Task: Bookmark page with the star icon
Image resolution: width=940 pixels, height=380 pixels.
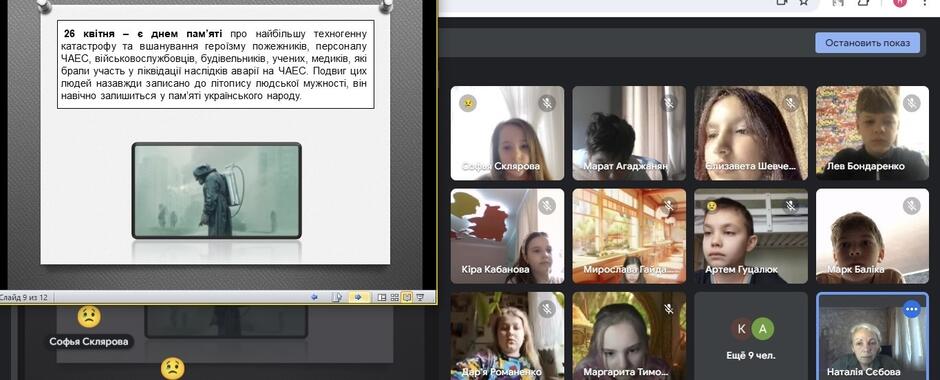Action: (804, 3)
